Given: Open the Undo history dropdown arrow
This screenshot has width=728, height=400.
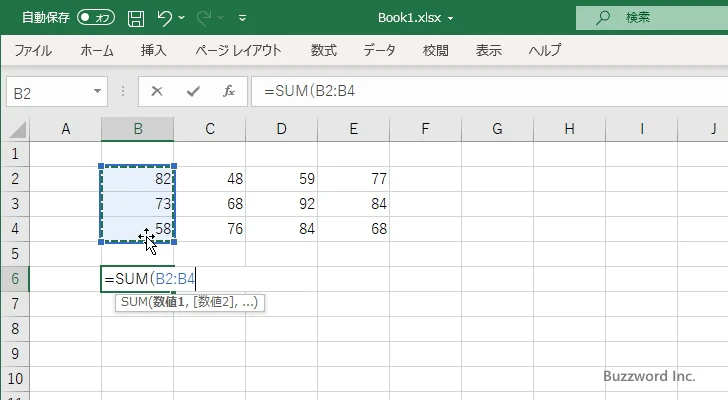Looking at the screenshot, I should [182, 18].
